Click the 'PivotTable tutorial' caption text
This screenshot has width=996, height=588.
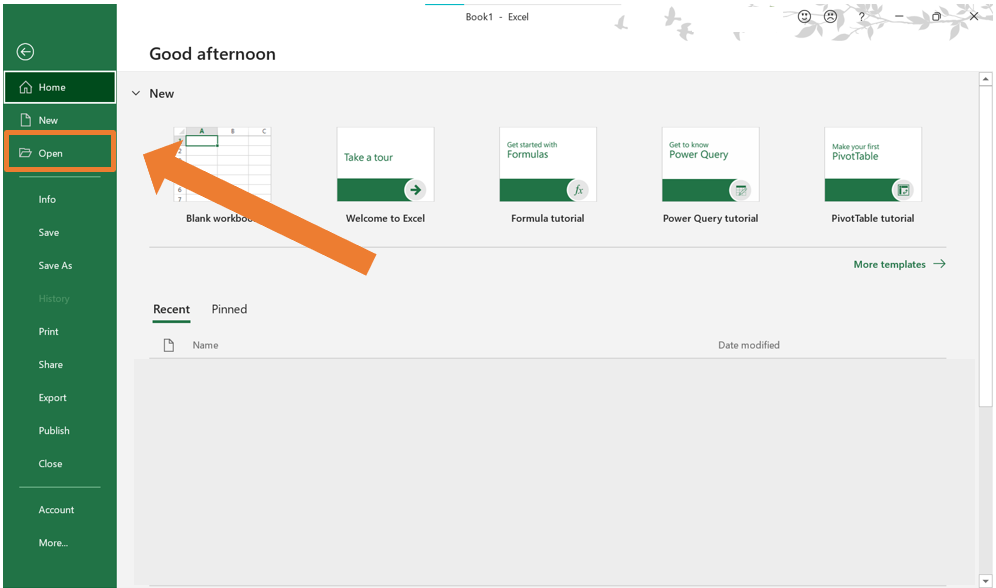coord(873,218)
